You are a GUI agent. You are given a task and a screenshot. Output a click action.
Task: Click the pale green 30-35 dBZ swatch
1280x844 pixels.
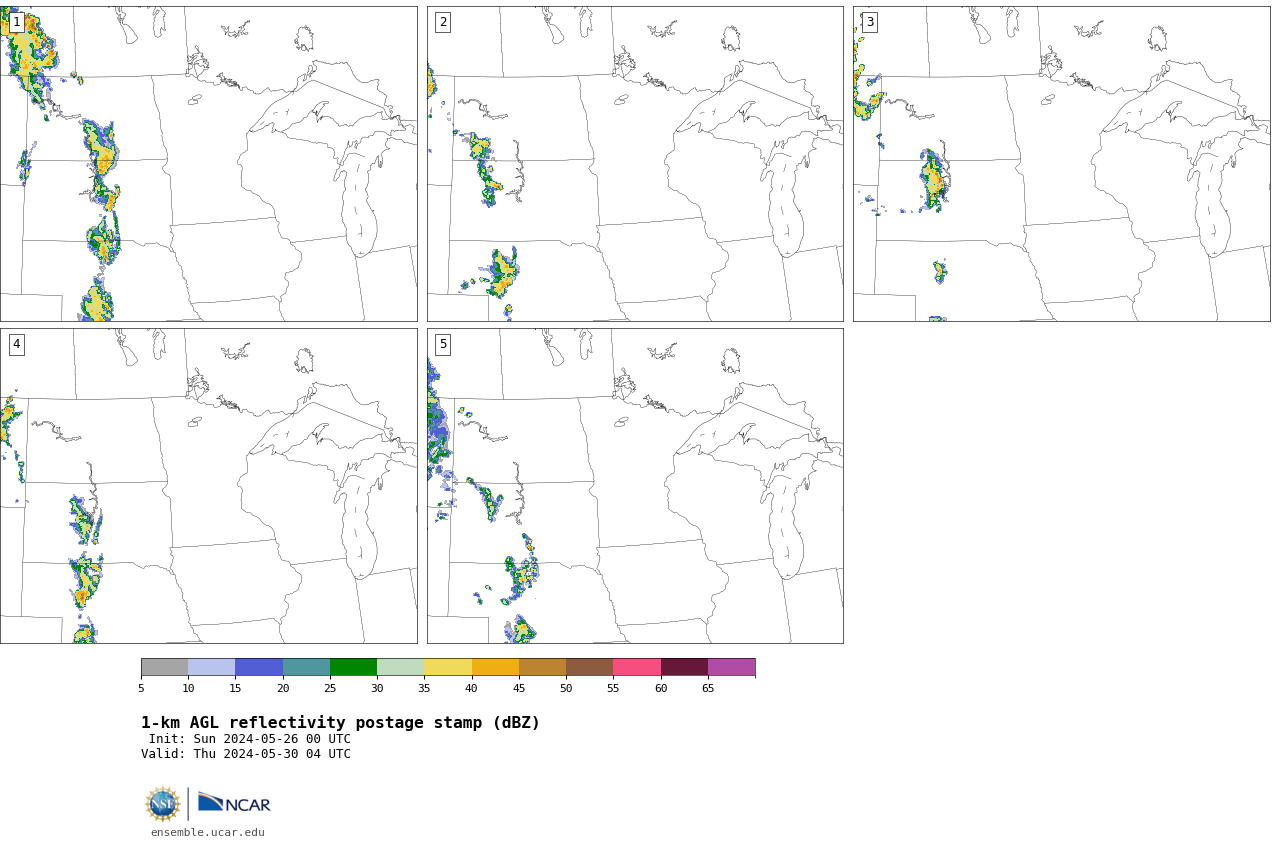(x=401, y=667)
